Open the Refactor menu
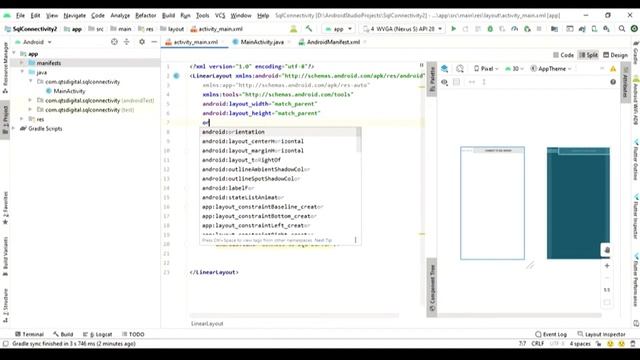The image size is (640, 360). (145, 16)
